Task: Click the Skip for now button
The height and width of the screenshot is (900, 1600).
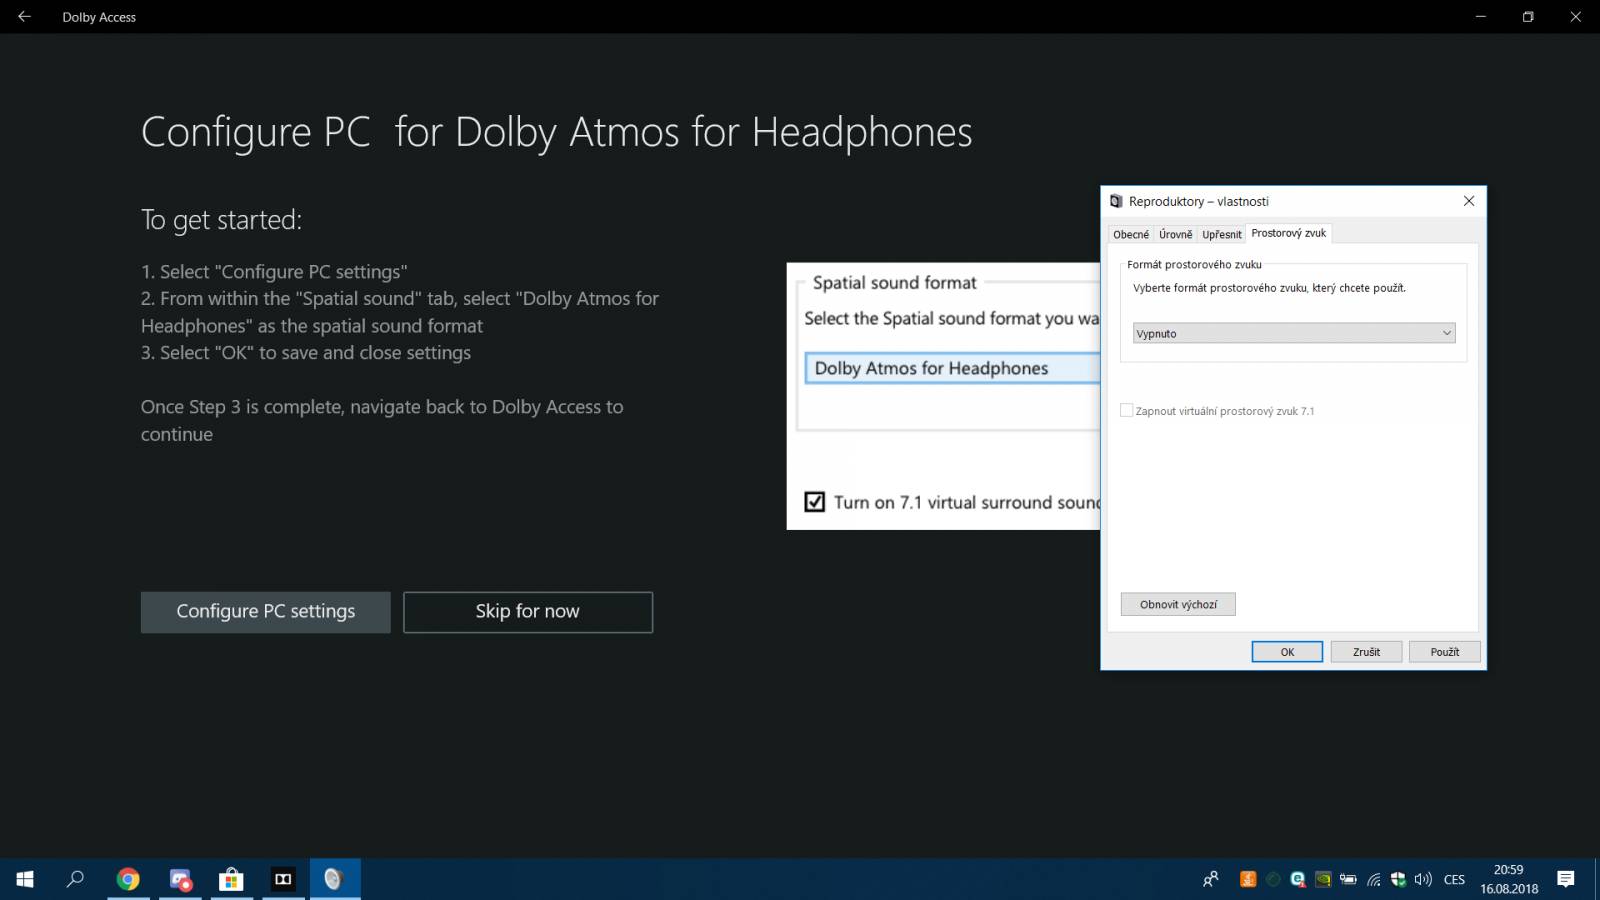Action: coord(528,612)
